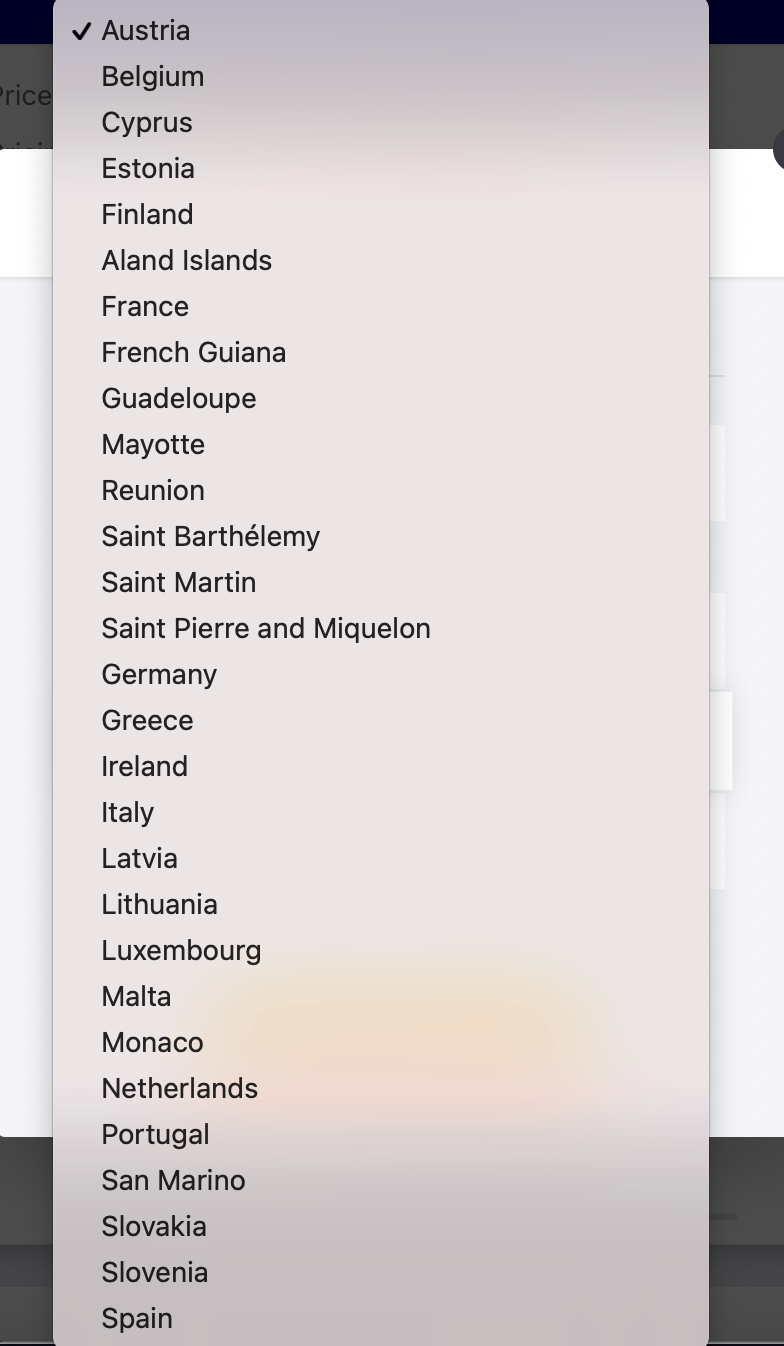Choose French Guiana from the dropdown
The image size is (784, 1346).
[x=194, y=353]
